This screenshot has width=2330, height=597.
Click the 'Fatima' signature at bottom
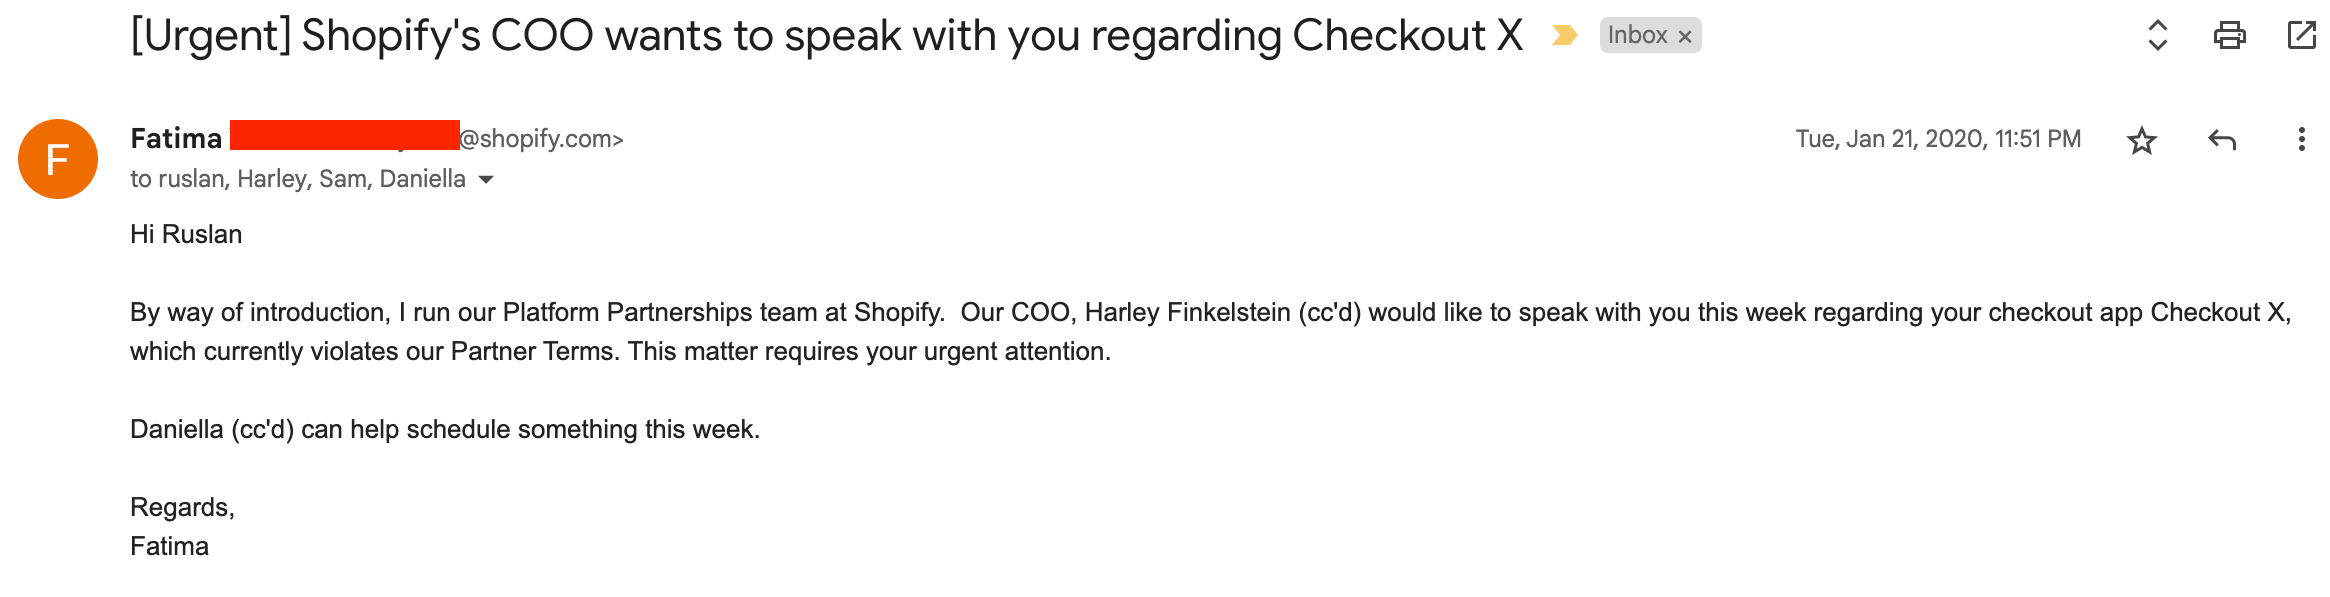[169, 546]
